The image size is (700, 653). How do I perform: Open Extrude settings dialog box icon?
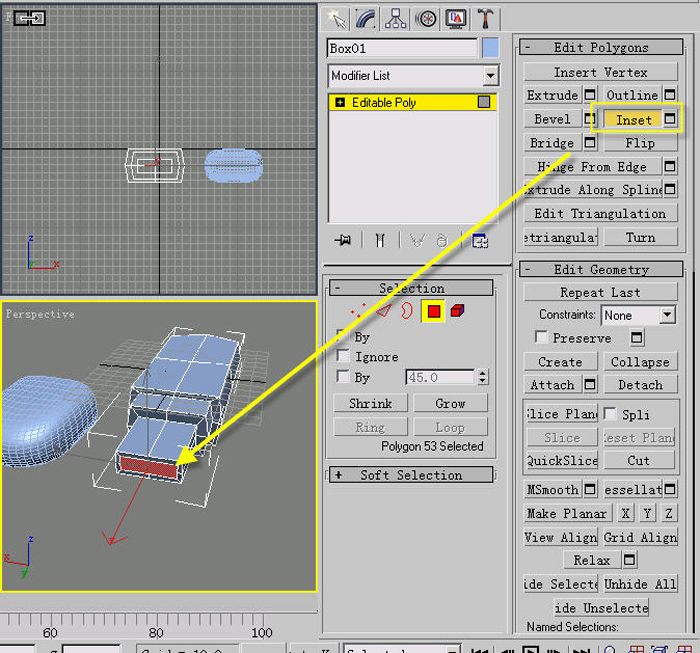590,95
